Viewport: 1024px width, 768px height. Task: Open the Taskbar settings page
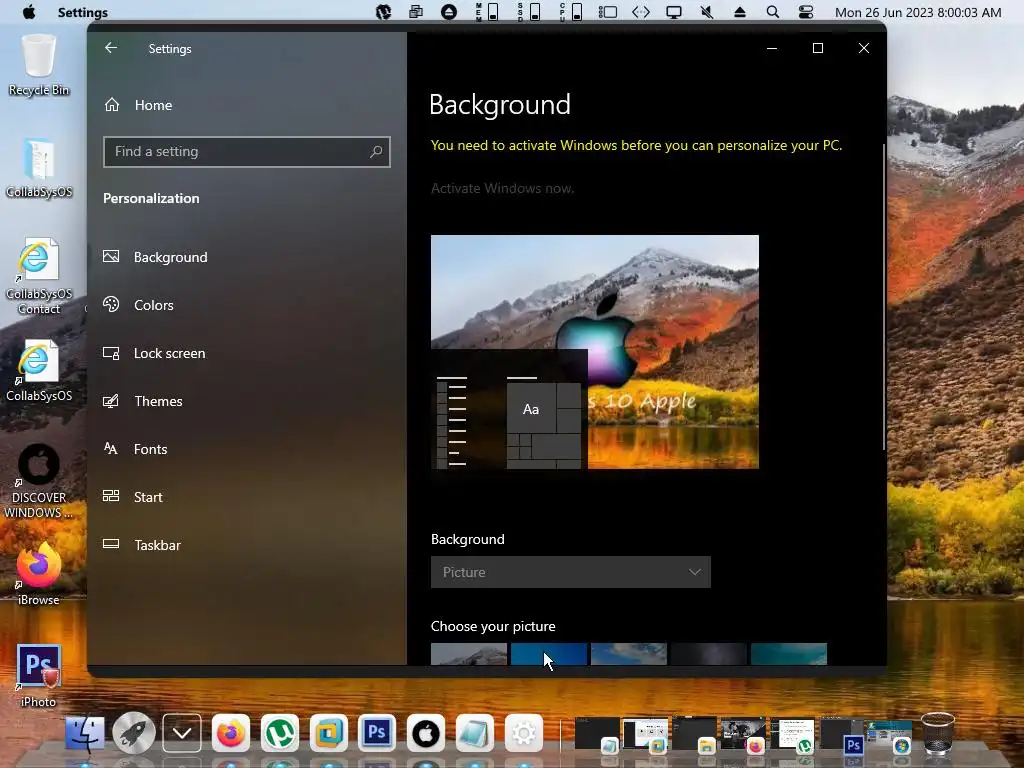pyautogui.click(x=142, y=545)
